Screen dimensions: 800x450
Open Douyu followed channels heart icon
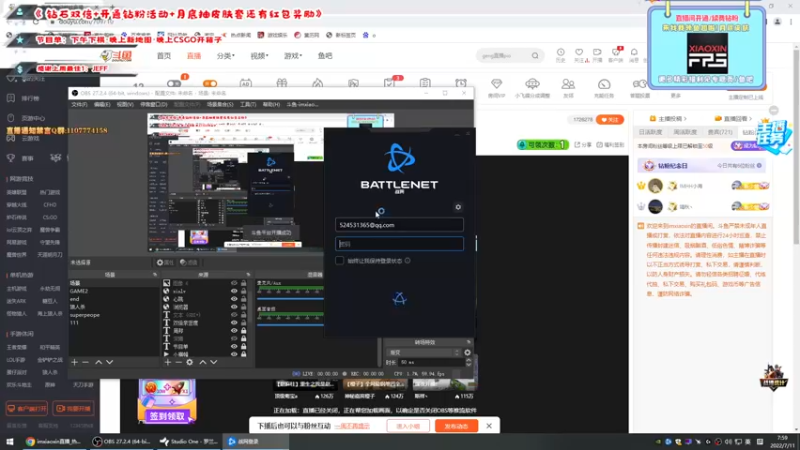pyautogui.click(x=579, y=53)
